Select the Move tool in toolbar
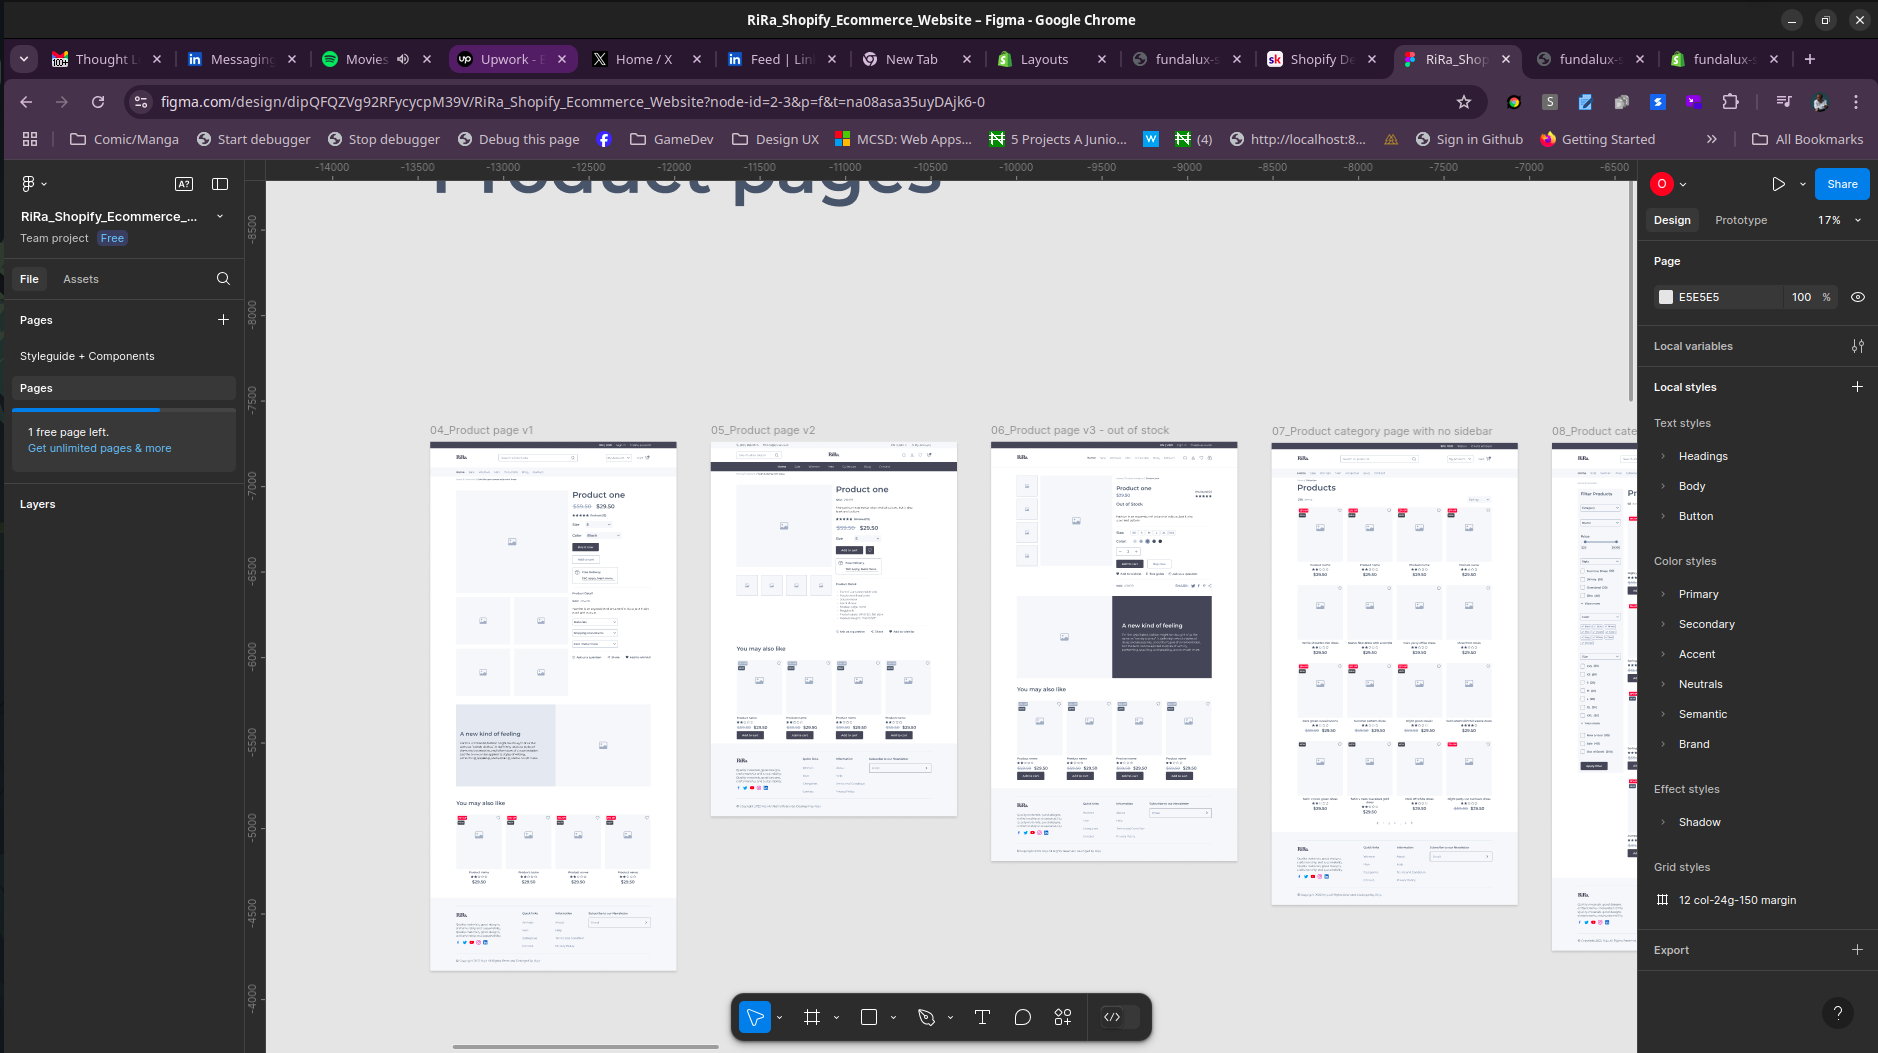 [x=755, y=1017]
